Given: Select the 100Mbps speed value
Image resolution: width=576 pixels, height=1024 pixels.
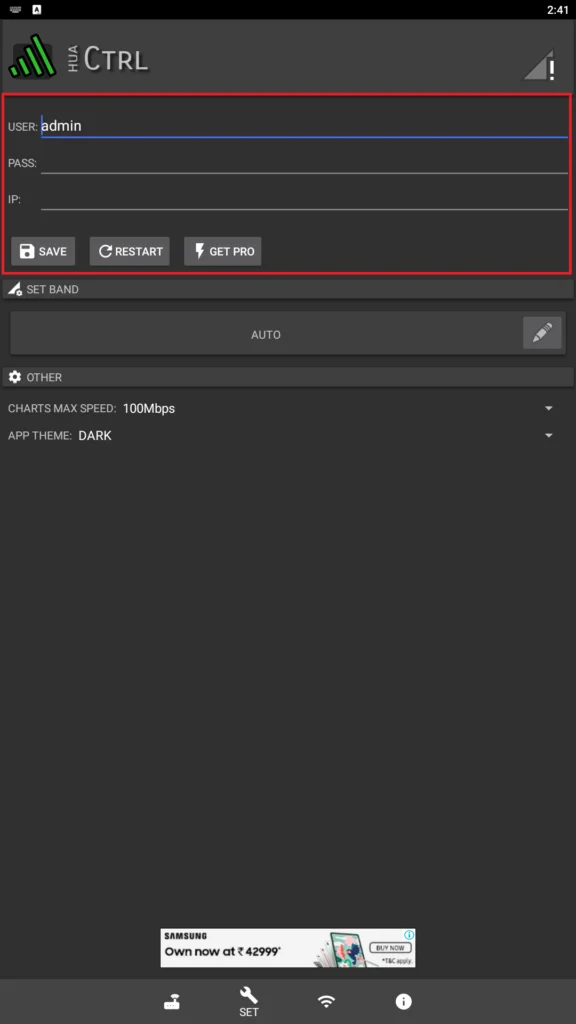Looking at the screenshot, I should click(x=149, y=409).
